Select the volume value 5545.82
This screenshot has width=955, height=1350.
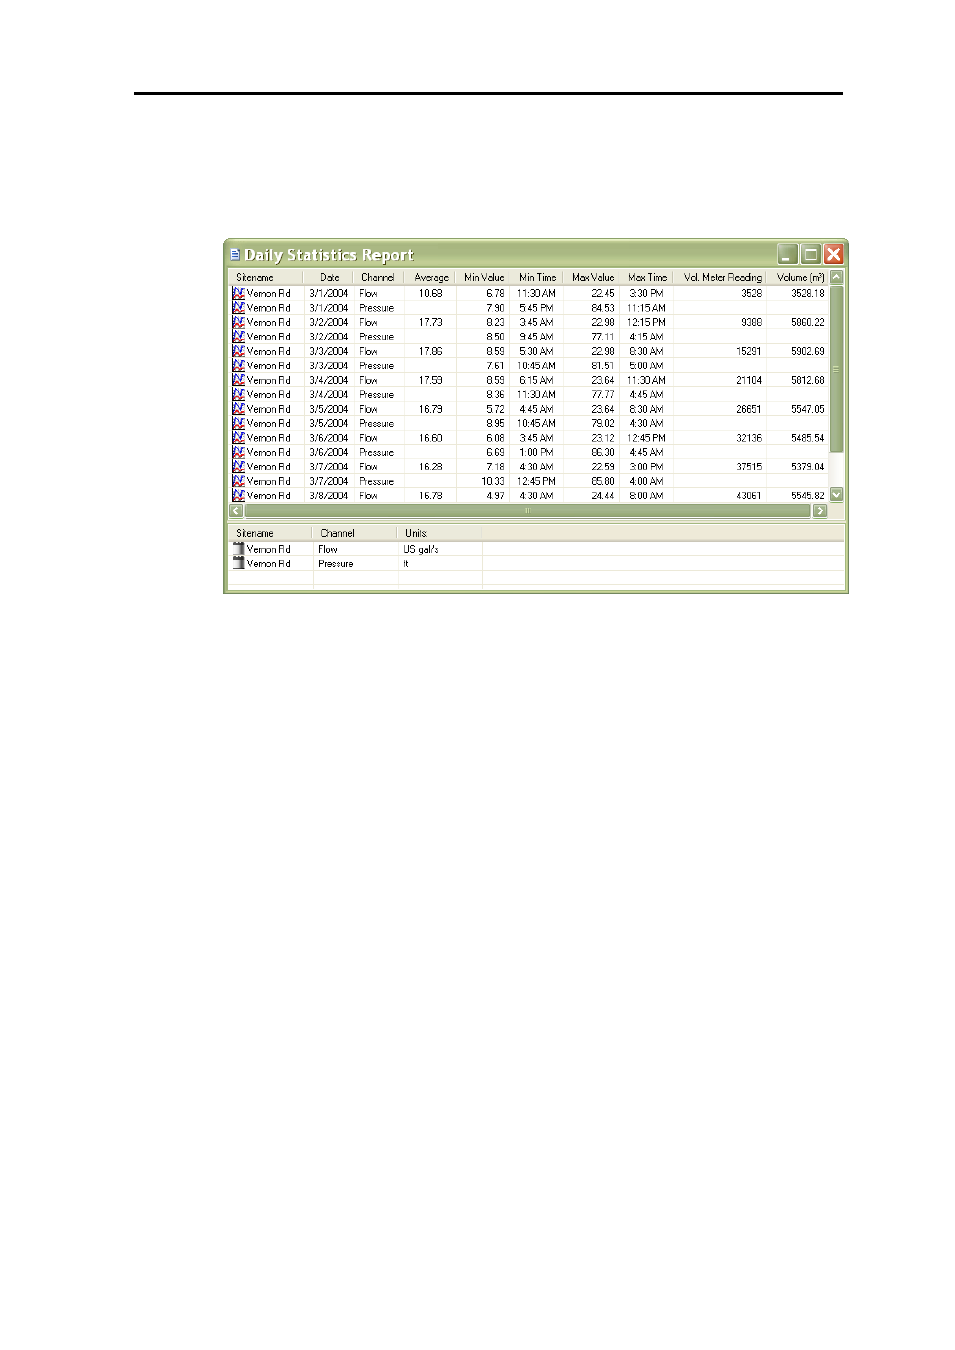coord(807,496)
